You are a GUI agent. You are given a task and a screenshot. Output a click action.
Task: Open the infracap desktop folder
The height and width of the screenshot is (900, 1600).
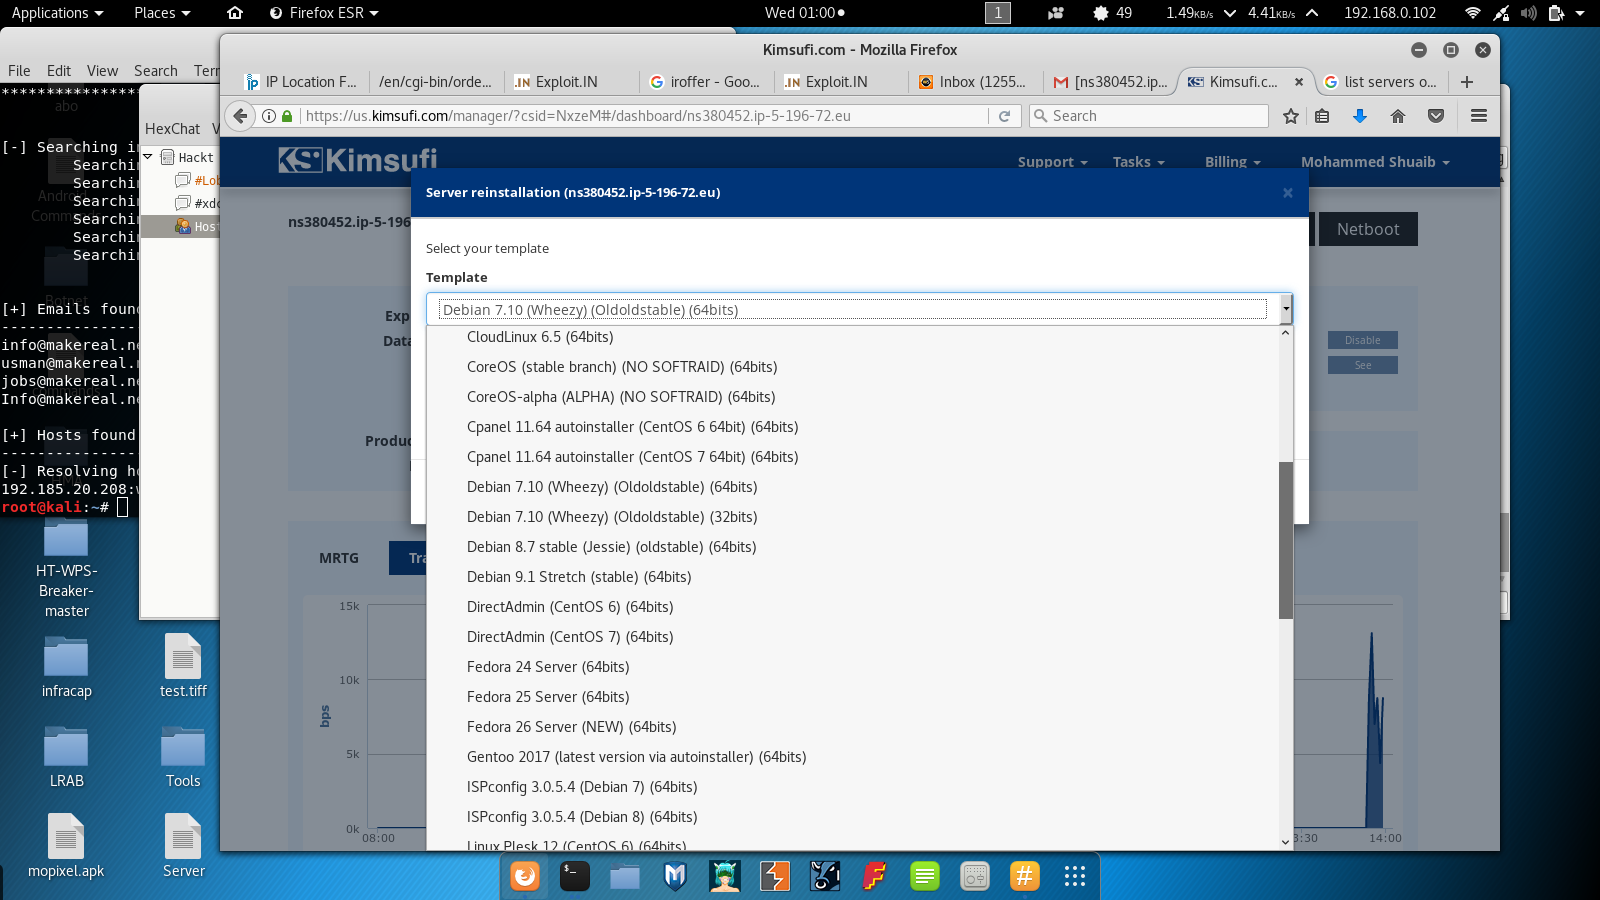coord(66,668)
